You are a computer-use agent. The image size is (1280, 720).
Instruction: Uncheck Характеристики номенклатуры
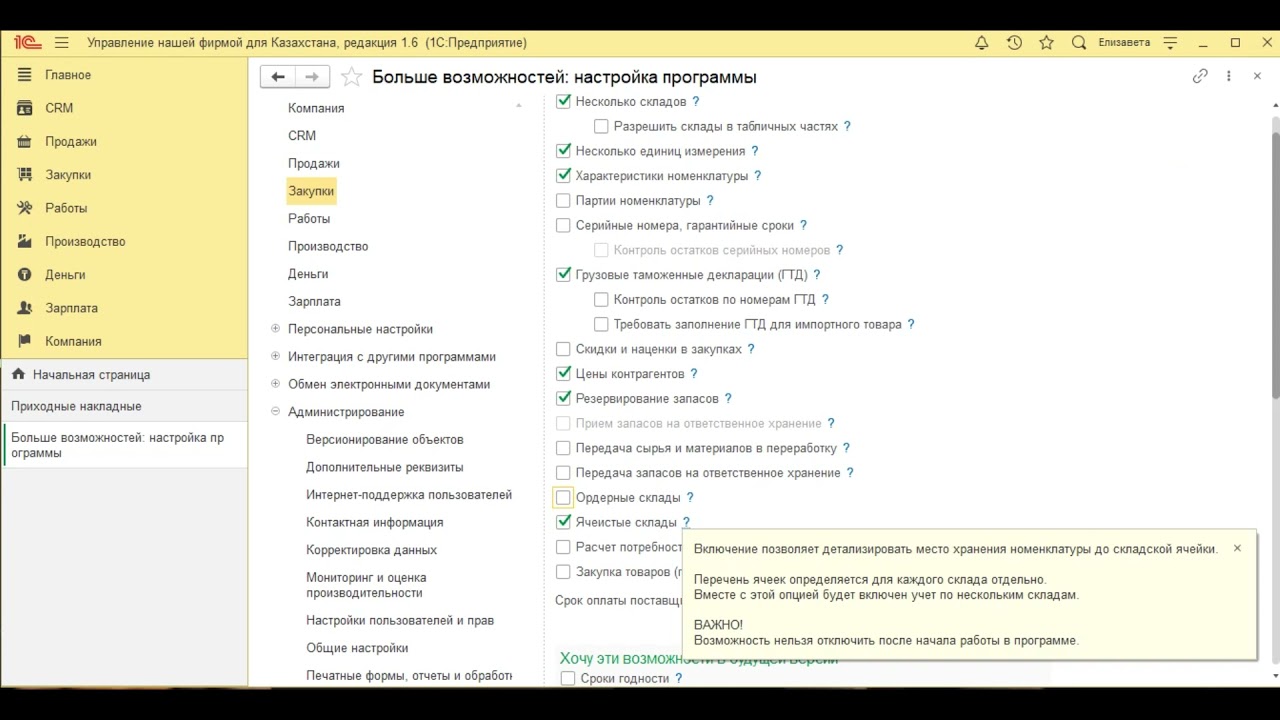pos(563,176)
